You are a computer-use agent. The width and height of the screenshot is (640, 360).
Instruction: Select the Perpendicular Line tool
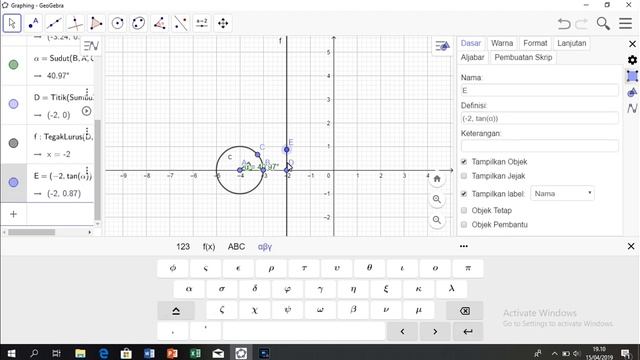(75, 23)
